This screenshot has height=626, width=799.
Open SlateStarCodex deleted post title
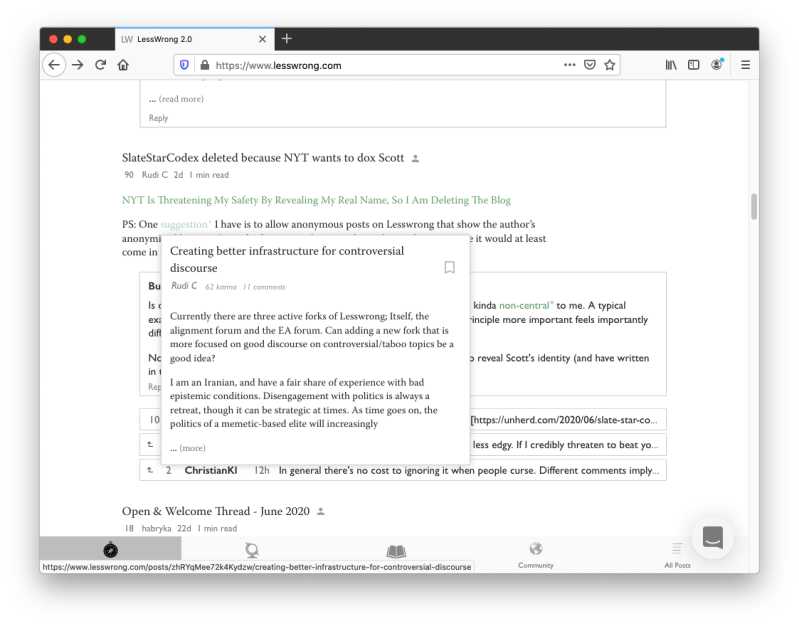point(263,158)
